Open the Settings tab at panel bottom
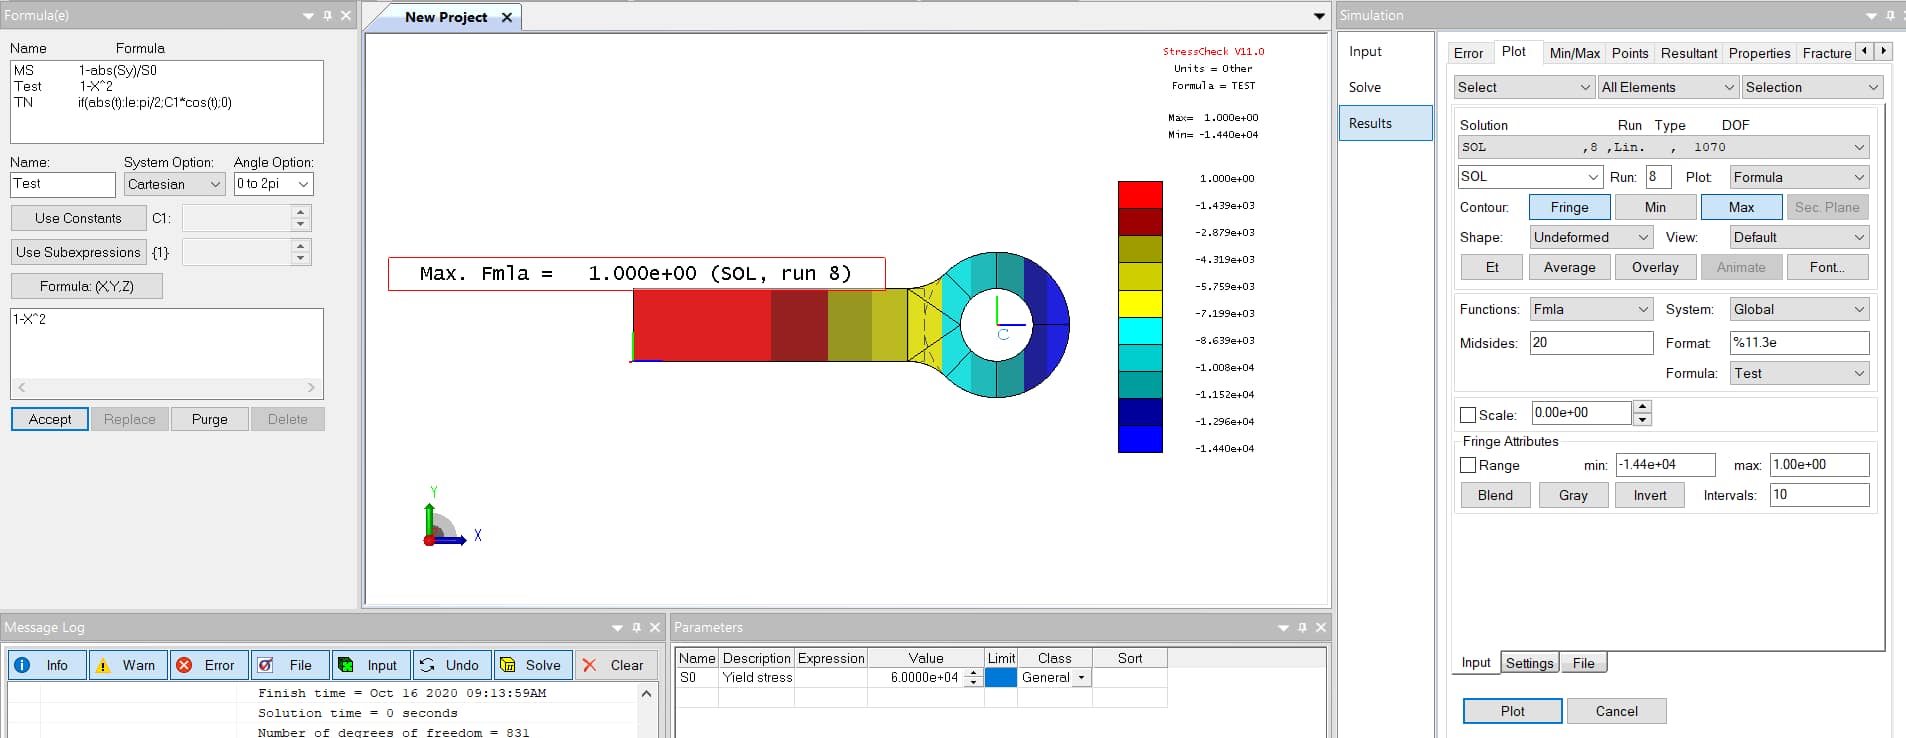 point(1529,663)
